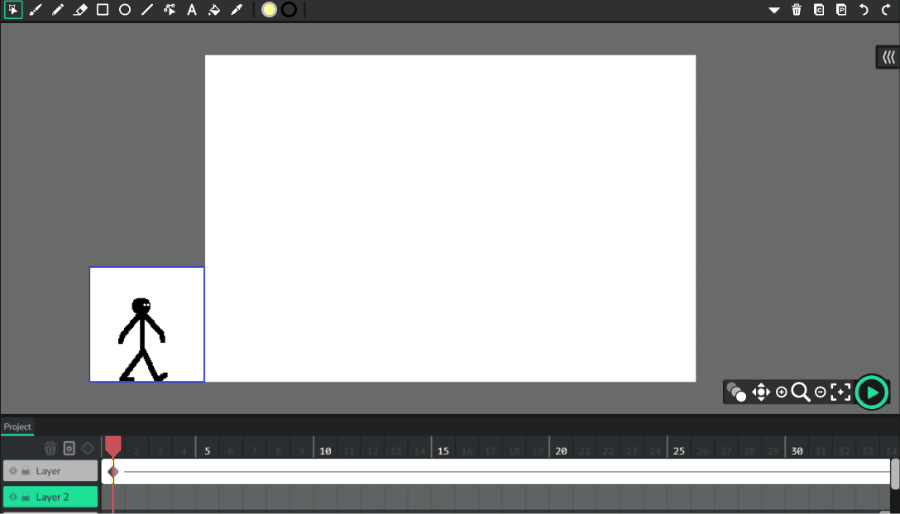
Task: Click the Copy icon in top toolbar
Action: click(x=818, y=10)
